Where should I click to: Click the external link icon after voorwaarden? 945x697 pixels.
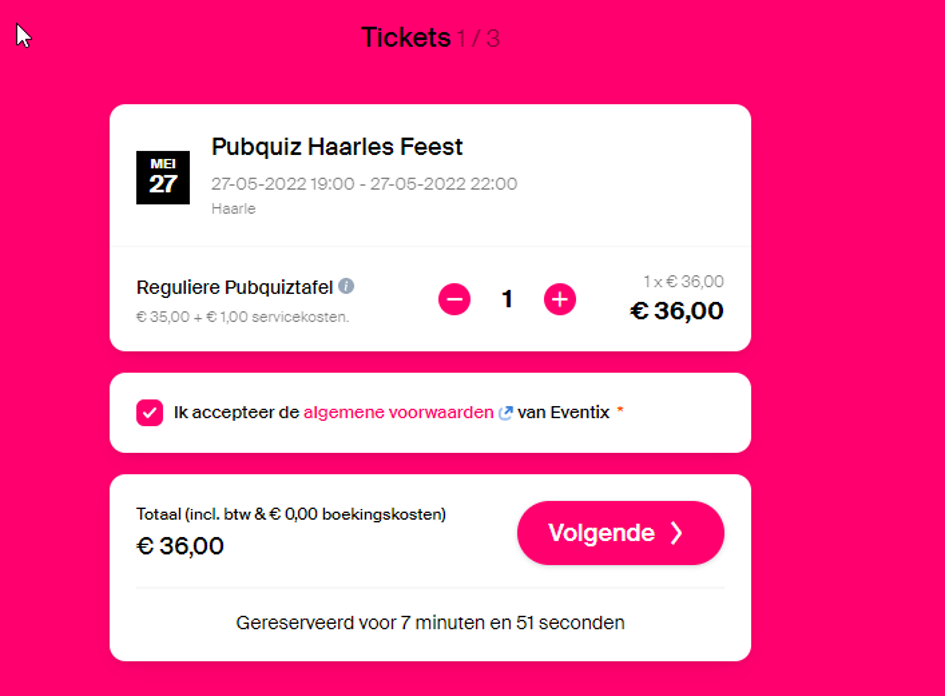505,413
